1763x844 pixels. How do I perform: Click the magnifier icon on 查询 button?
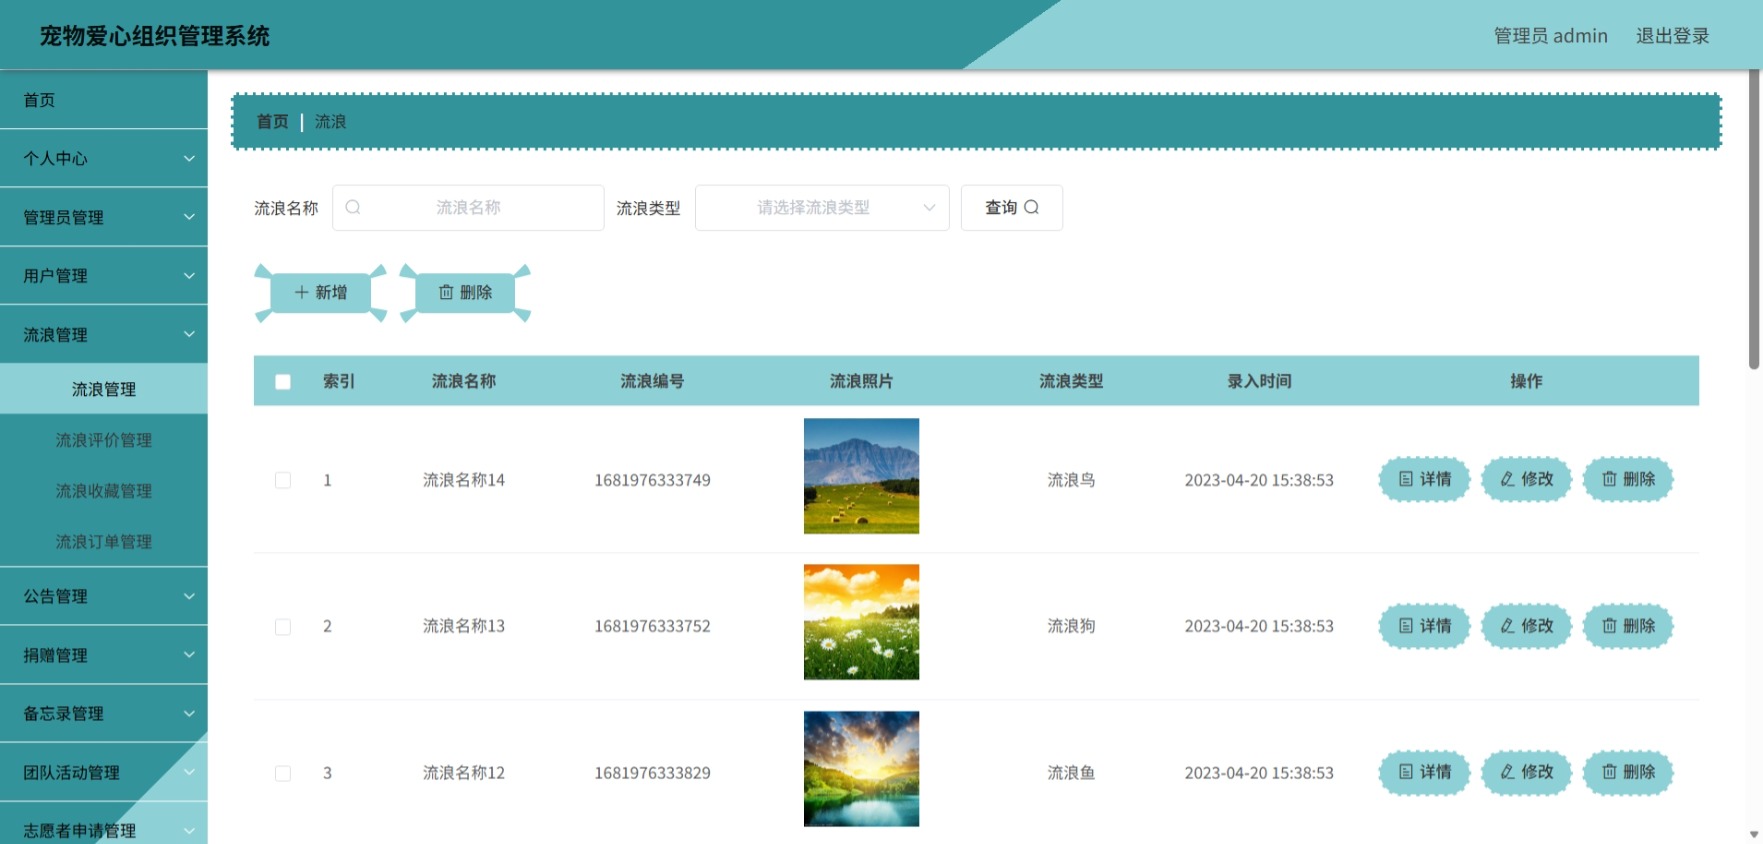click(1032, 207)
